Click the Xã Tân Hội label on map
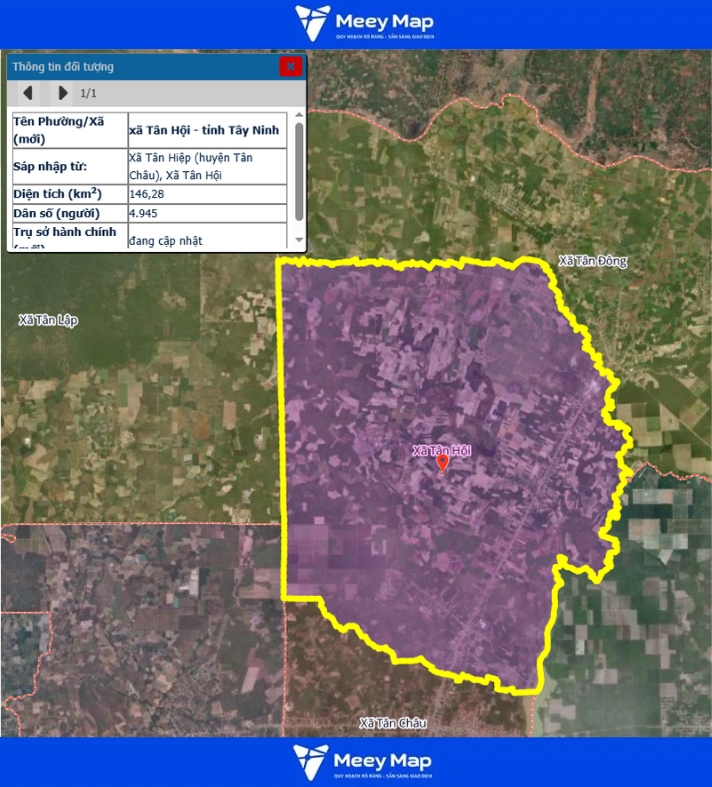Screen dimensions: 712x787 click(x=442, y=451)
